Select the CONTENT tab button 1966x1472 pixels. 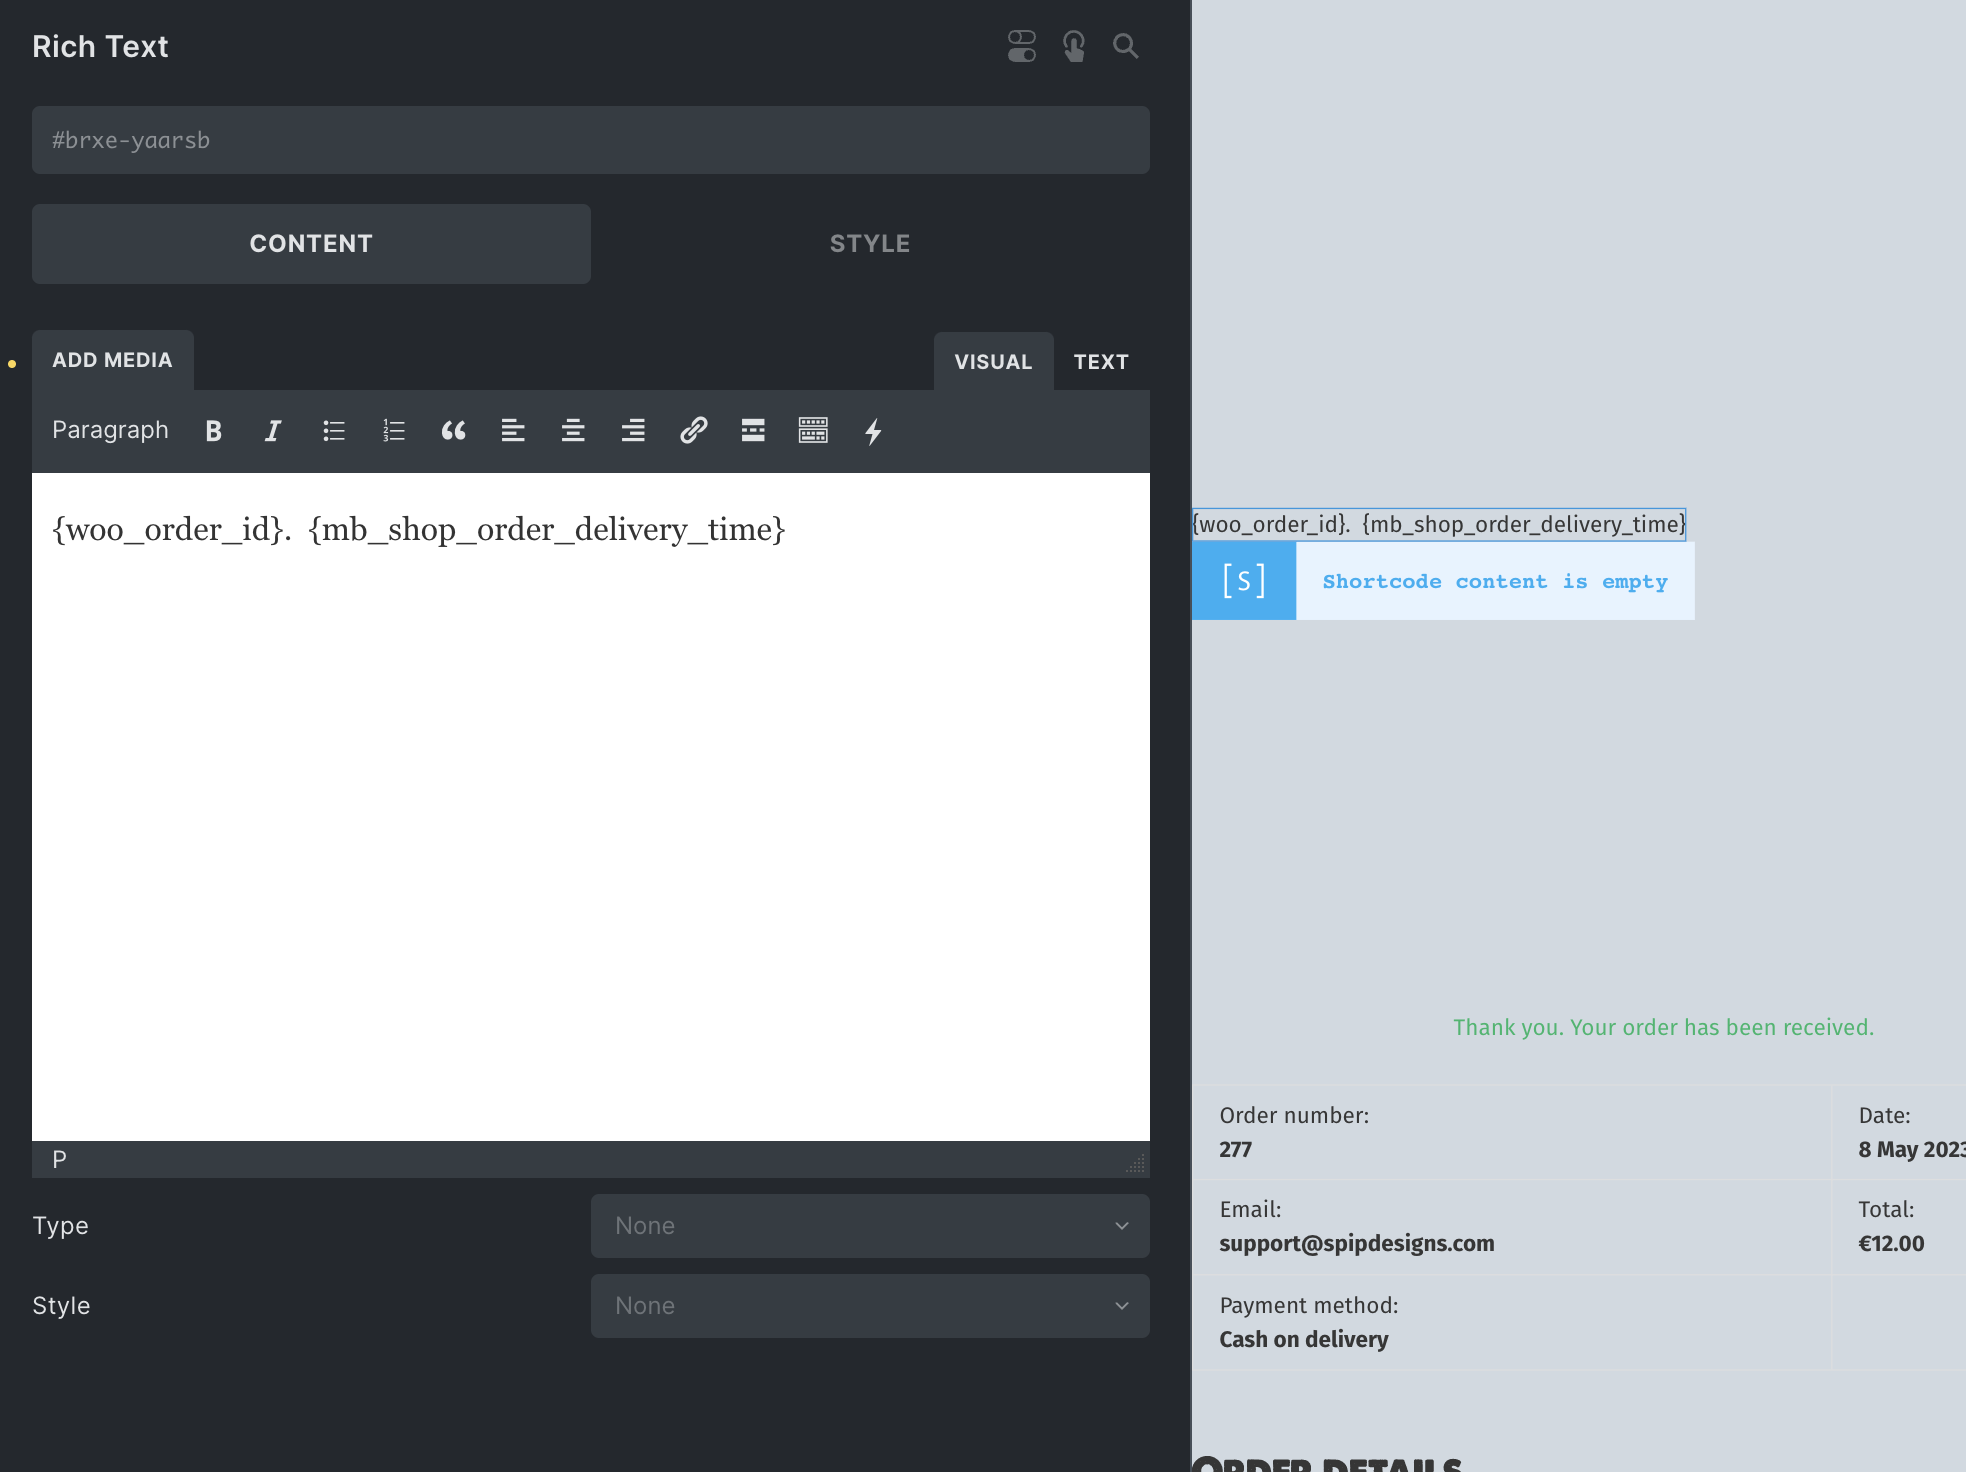pos(311,244)
